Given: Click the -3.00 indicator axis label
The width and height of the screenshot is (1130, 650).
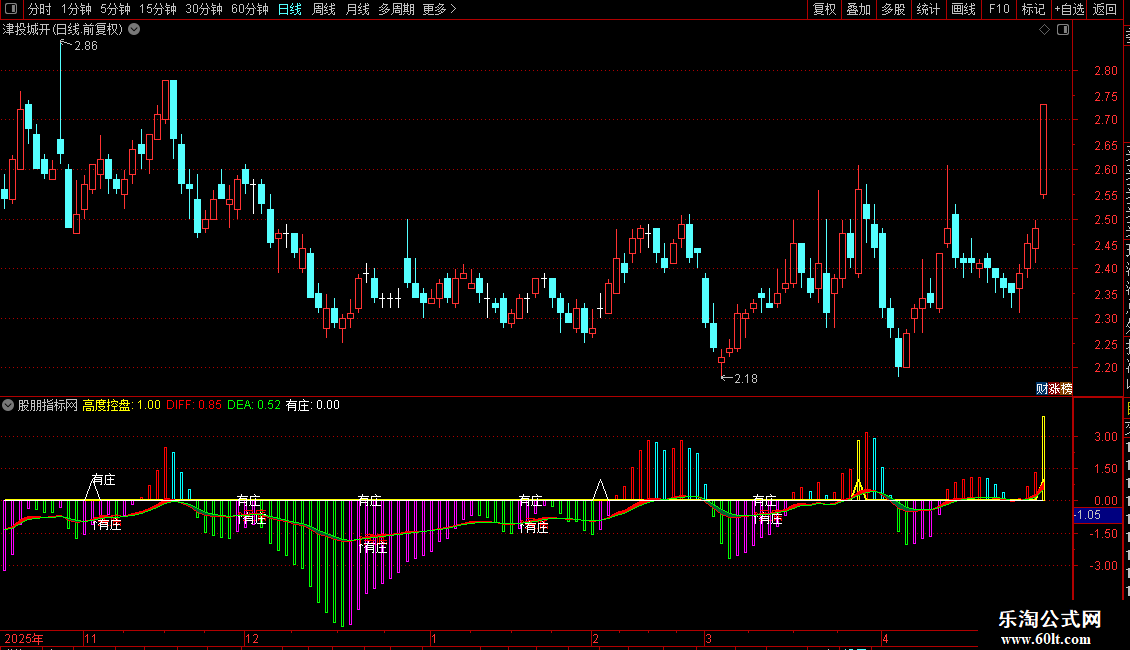Looking at the screenshot, I should pos(1103,566).
